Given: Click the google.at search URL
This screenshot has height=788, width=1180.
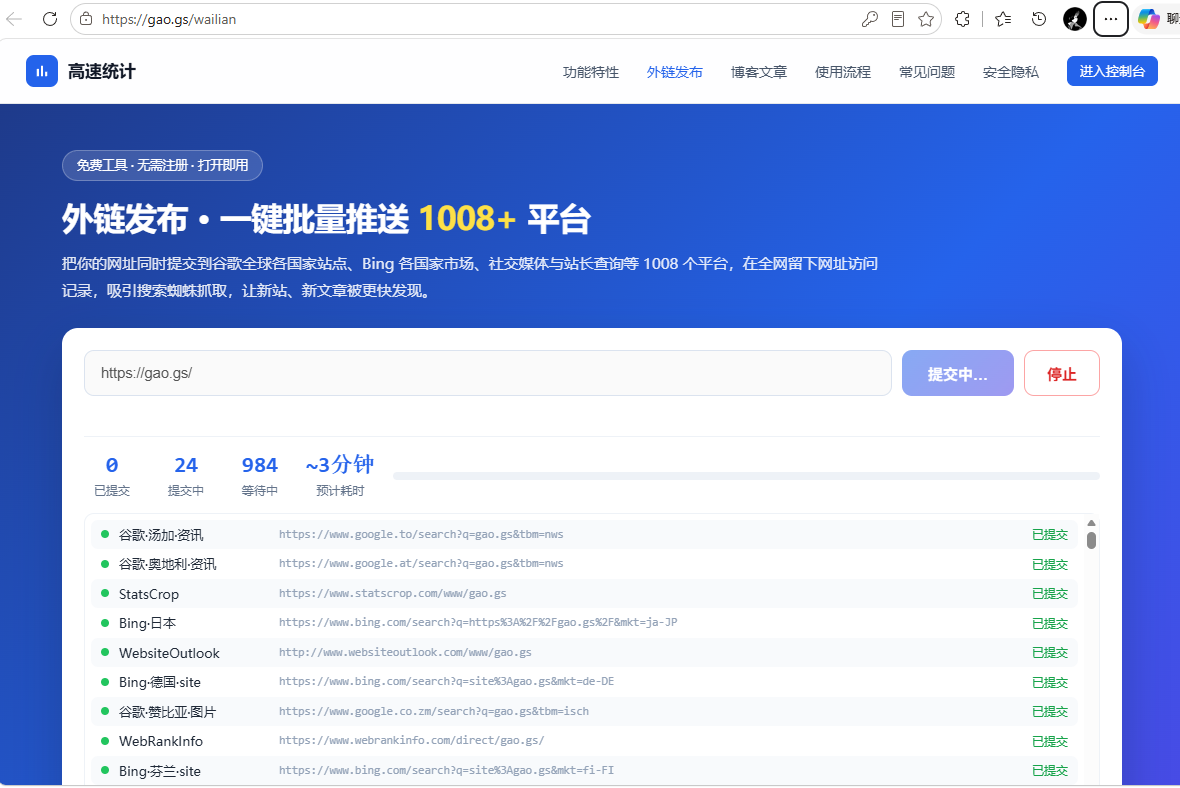Looking at the screenshot, I should click(x=421, y=564).
